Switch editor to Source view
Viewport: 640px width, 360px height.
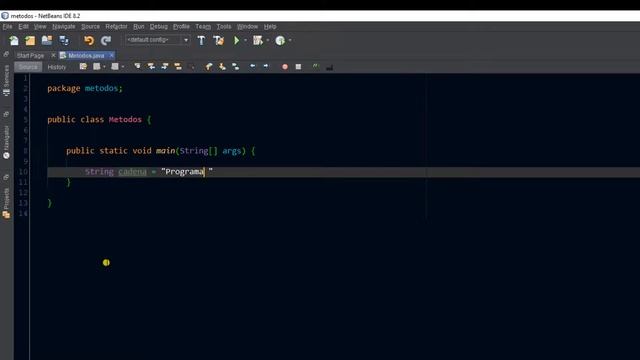point(28,67)
